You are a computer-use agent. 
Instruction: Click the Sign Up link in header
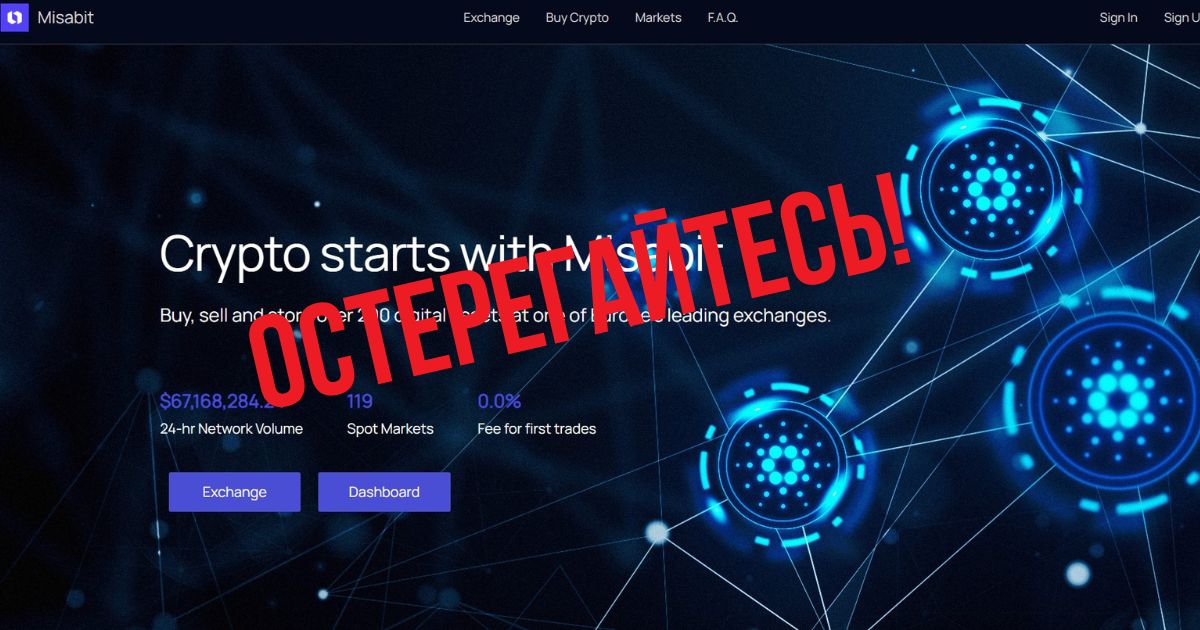[x=1182, y=18]
